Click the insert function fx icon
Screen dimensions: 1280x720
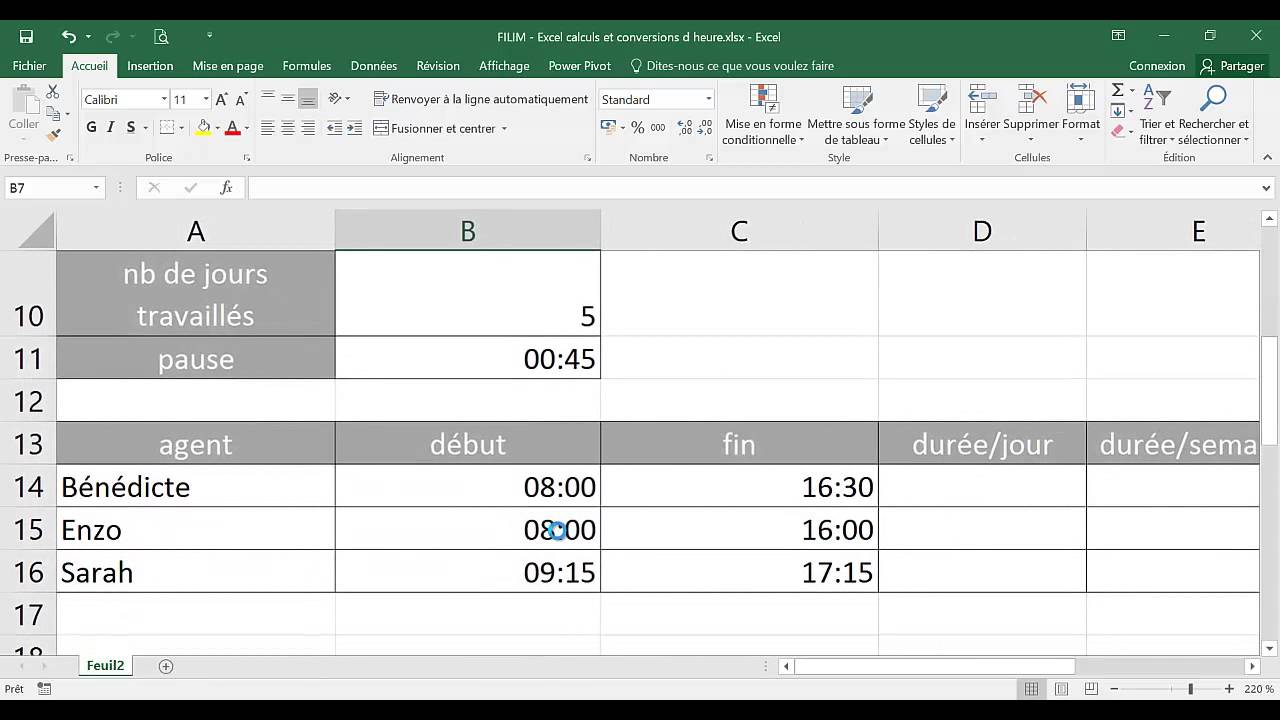227,188
